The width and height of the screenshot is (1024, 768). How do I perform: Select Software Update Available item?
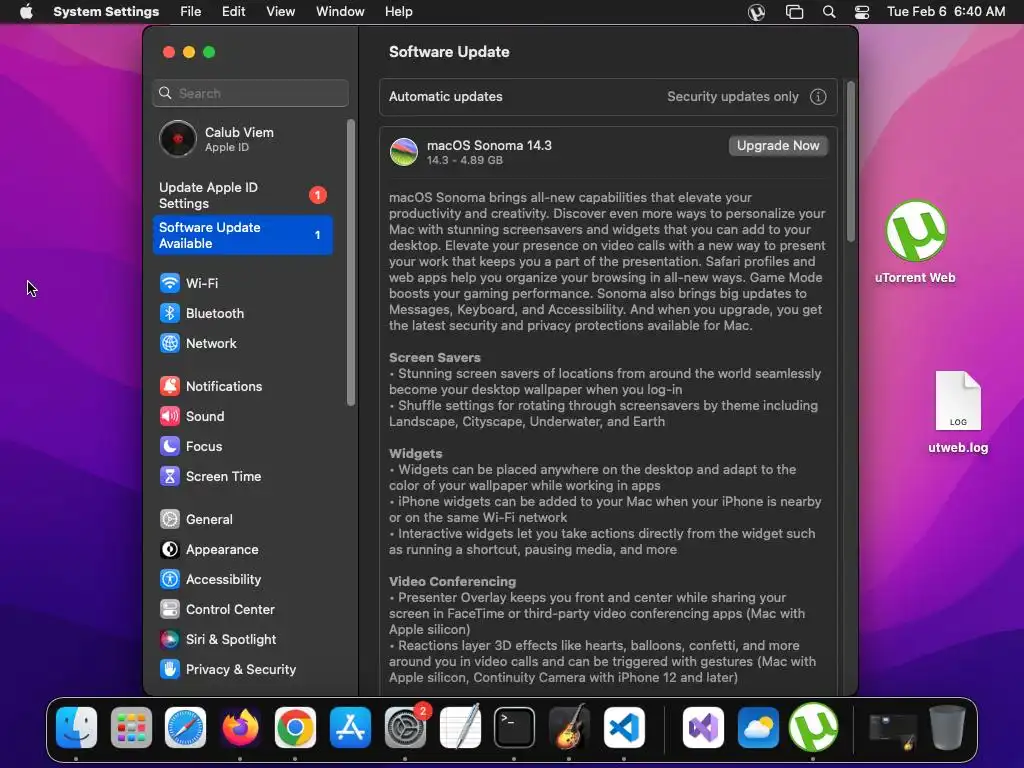click(x=243, y=235)
